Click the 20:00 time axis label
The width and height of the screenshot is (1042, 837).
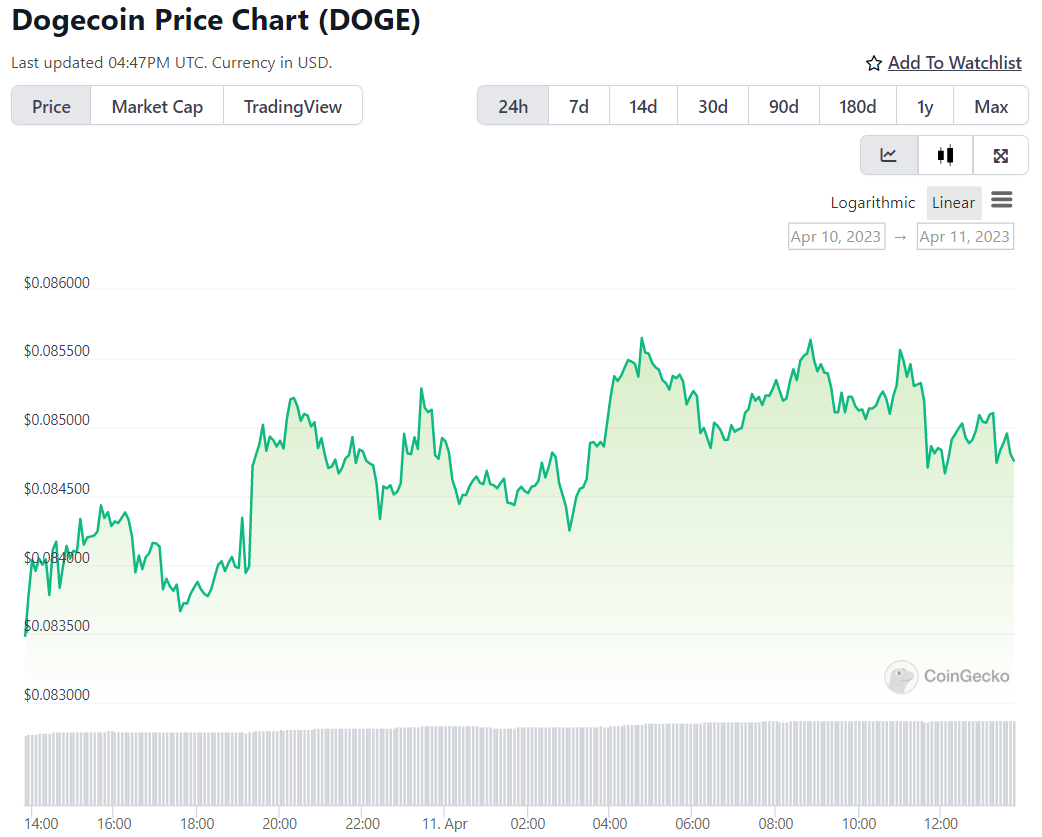(280, 824)
